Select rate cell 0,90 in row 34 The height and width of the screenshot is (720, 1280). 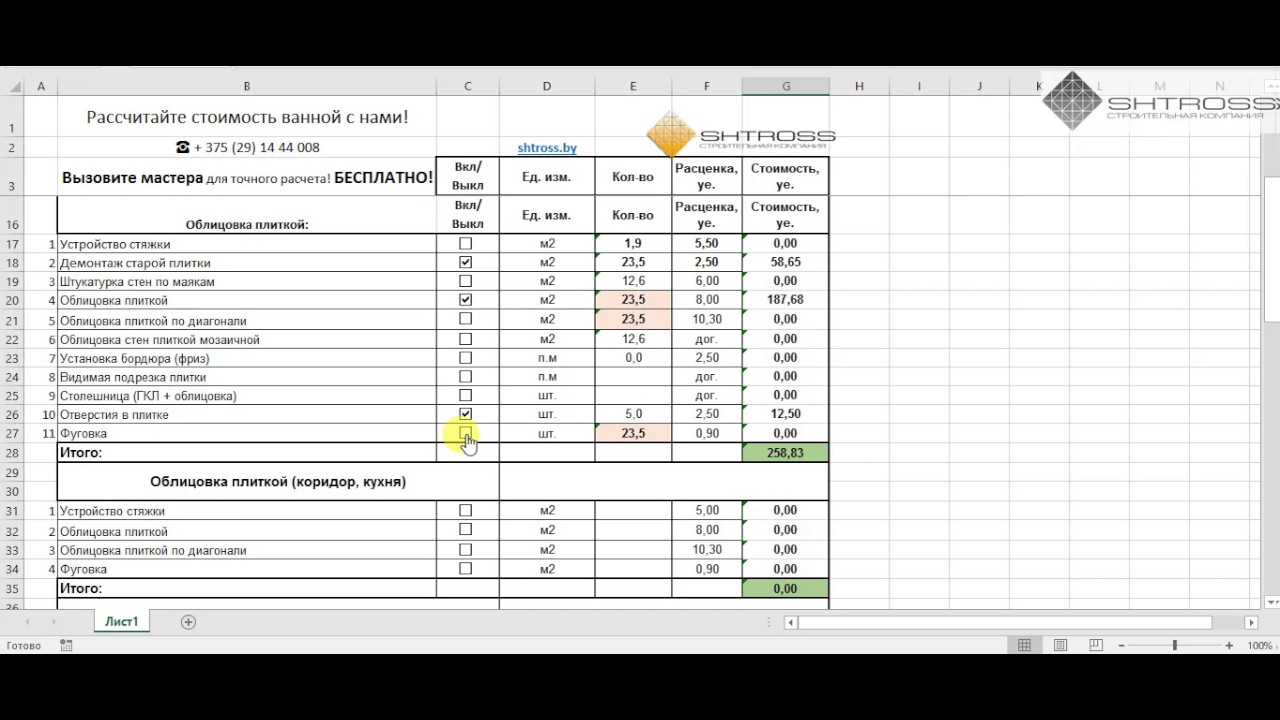[x=707, y=569]
